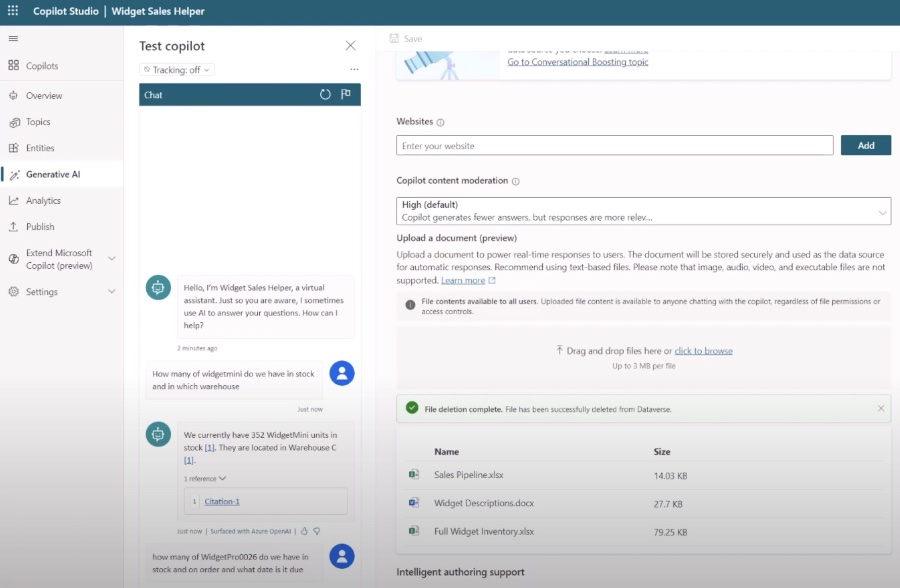Click the Widget Descriptions.docx file icon
This screenshot has height=588, width=900.
click(x=413, y=502)
